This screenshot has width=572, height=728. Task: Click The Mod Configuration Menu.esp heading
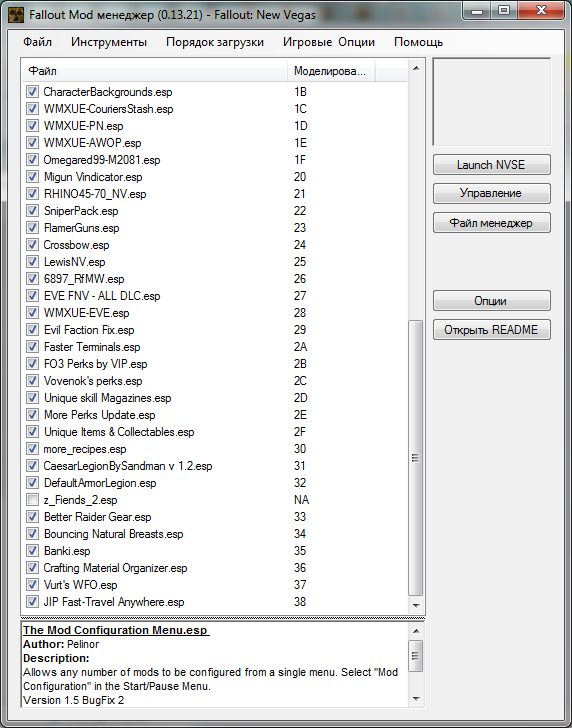pyautogui.click(x=116, y=630)
